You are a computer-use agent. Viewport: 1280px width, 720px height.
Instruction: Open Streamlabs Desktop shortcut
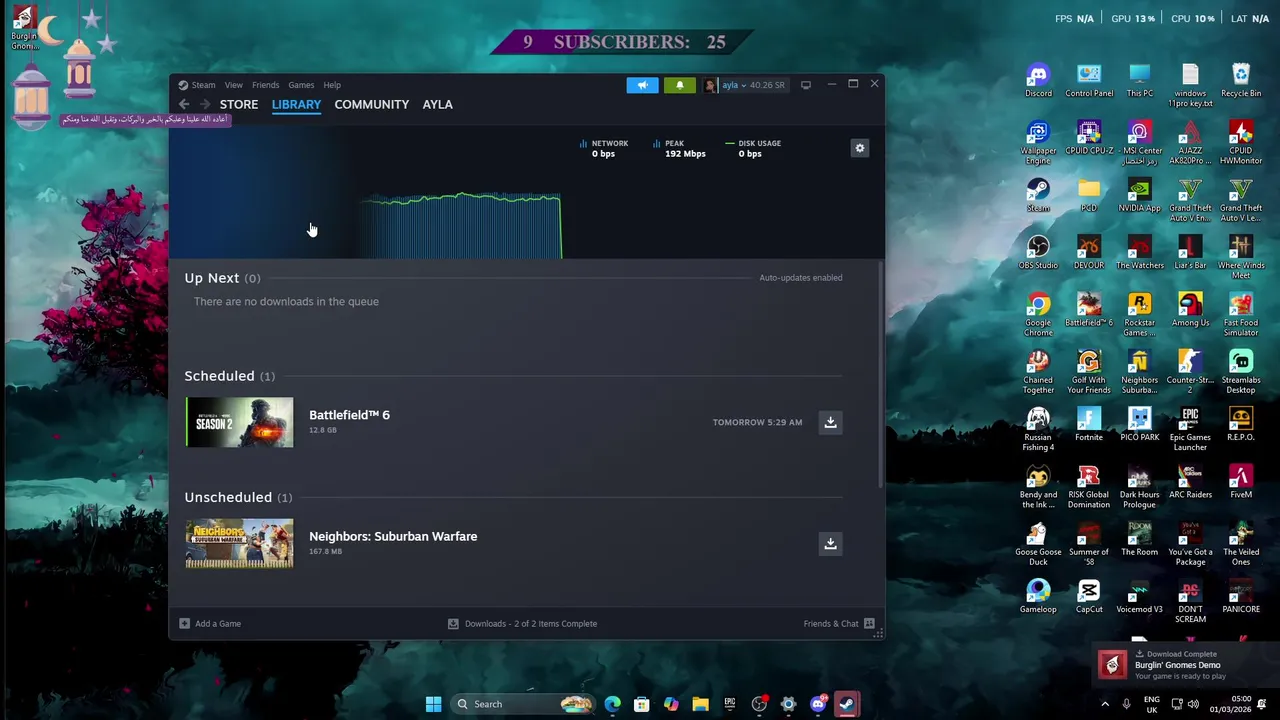tap(1241, 372)
